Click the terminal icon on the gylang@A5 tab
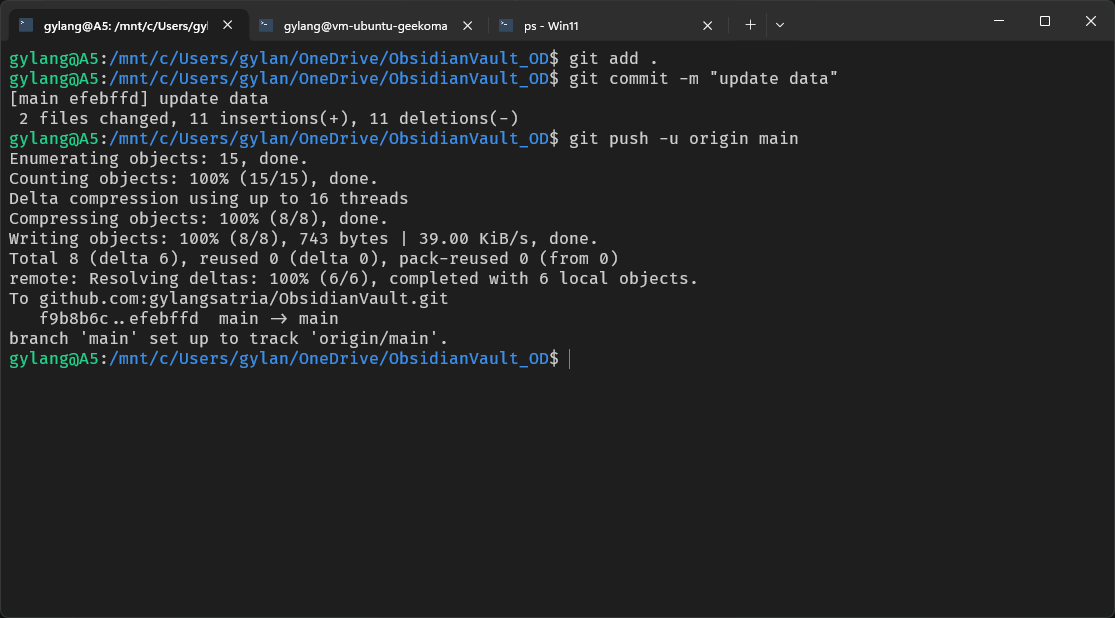Viewport: 1115px width, 618px height. point(26,25)
